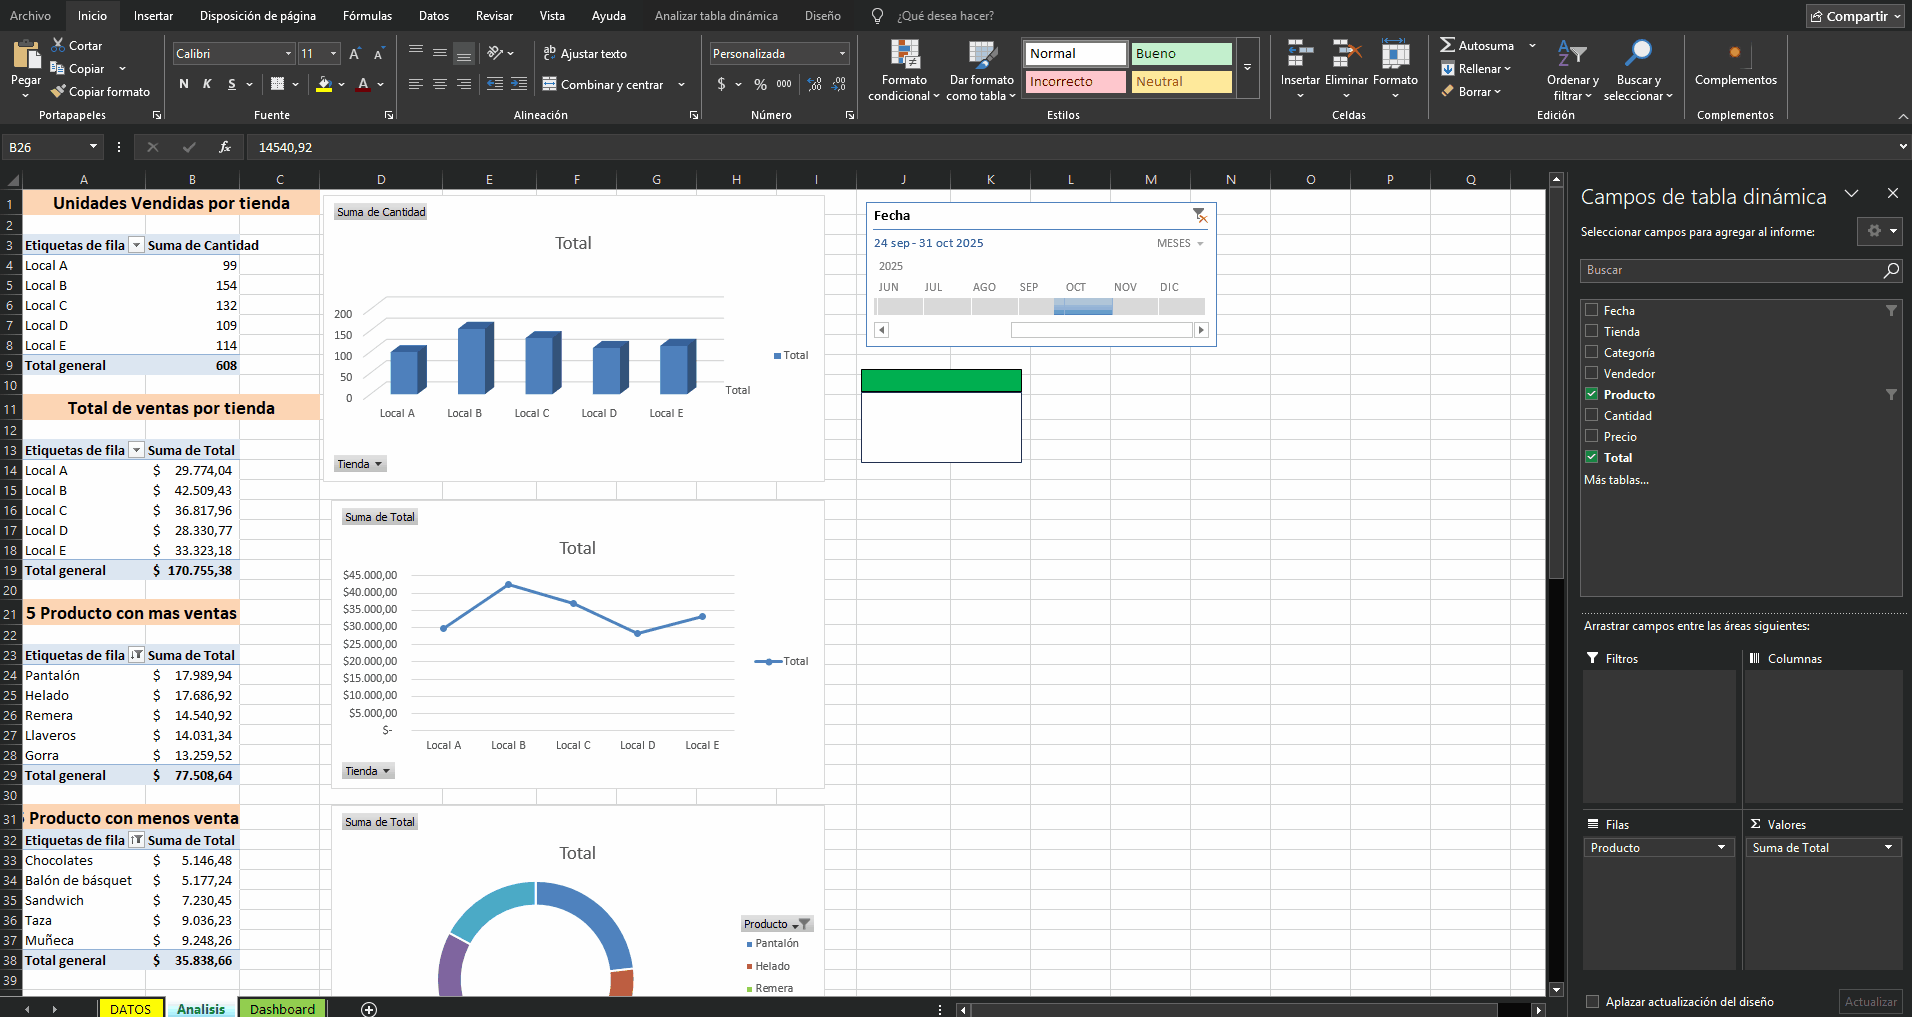Open the Fórmulas ribbon tab
Screen dimensions: 1912x1017
coord(367,16)
